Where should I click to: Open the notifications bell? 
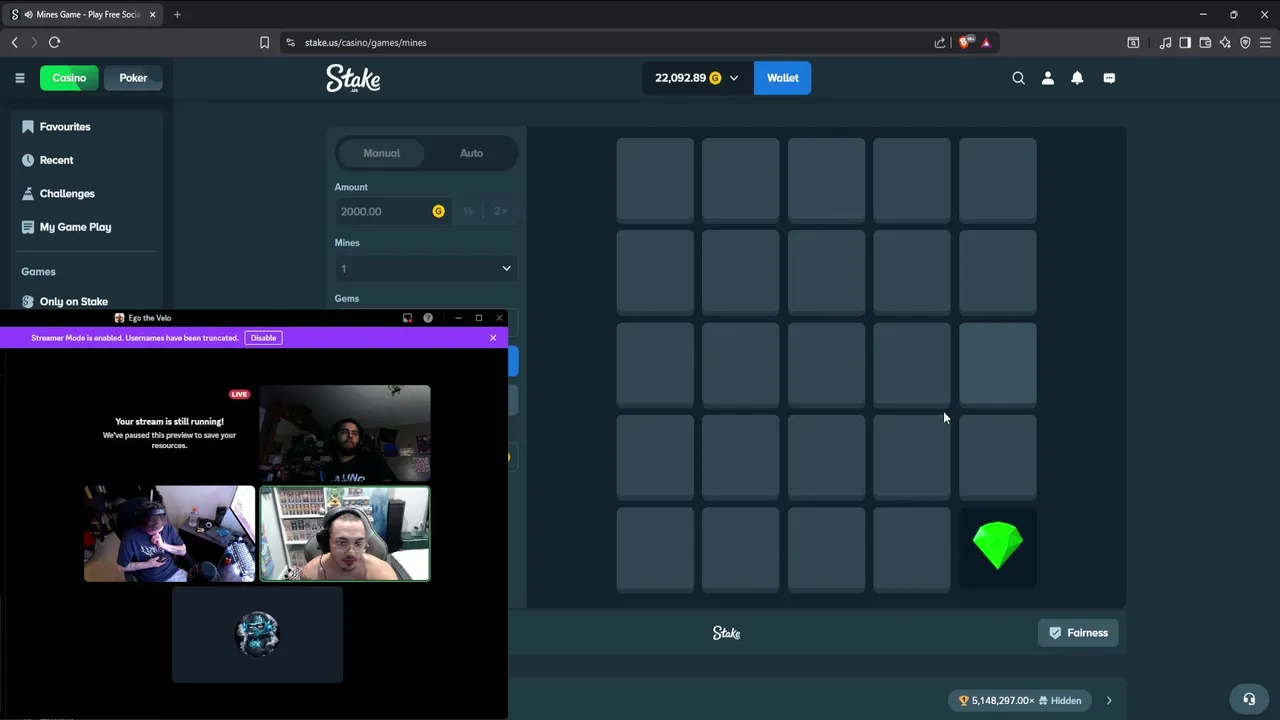click(x=1077, y=78)
